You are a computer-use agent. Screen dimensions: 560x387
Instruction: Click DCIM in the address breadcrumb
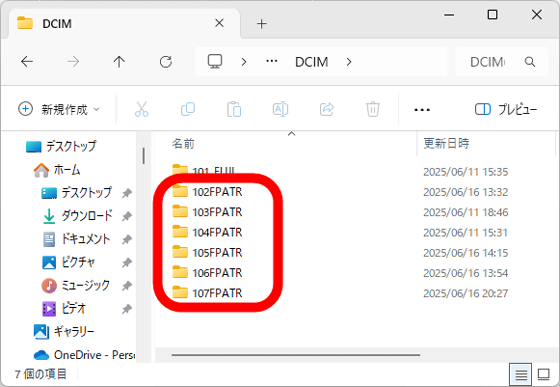click(x=311, y=62)
